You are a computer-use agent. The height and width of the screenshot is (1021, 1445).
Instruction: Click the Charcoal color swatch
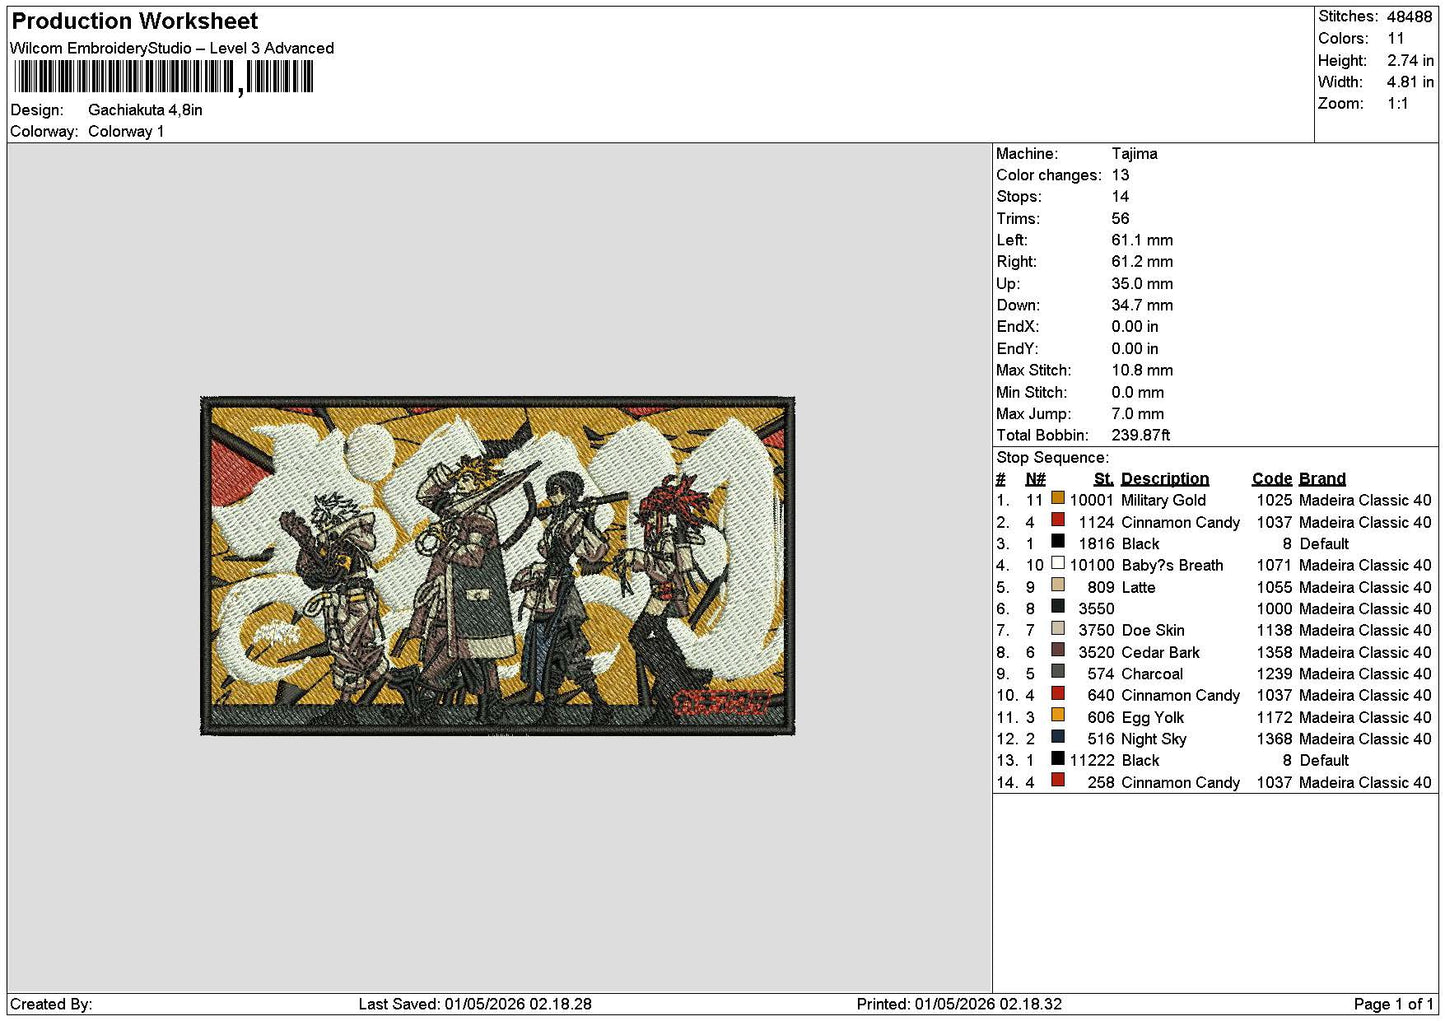tap(1057, 673)
